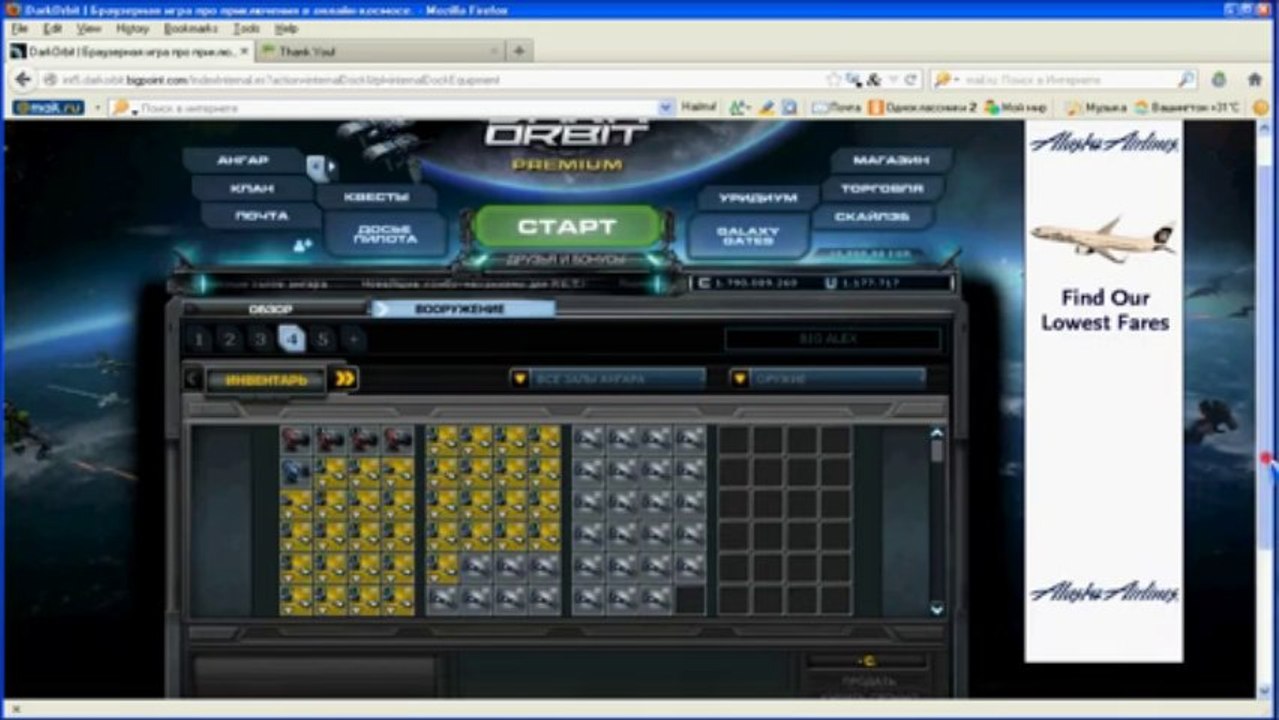
Task: Open the УРИДИУМ page
Action: [758, 198]
